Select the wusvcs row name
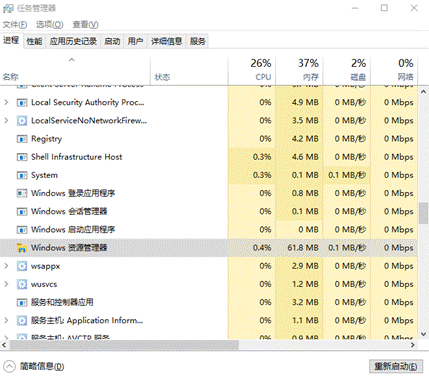 point(44,284)
